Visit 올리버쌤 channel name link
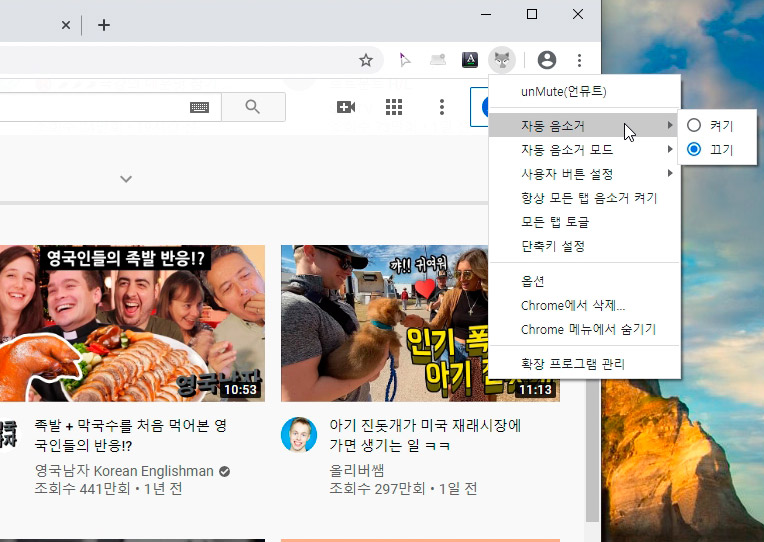 point(357,470)
